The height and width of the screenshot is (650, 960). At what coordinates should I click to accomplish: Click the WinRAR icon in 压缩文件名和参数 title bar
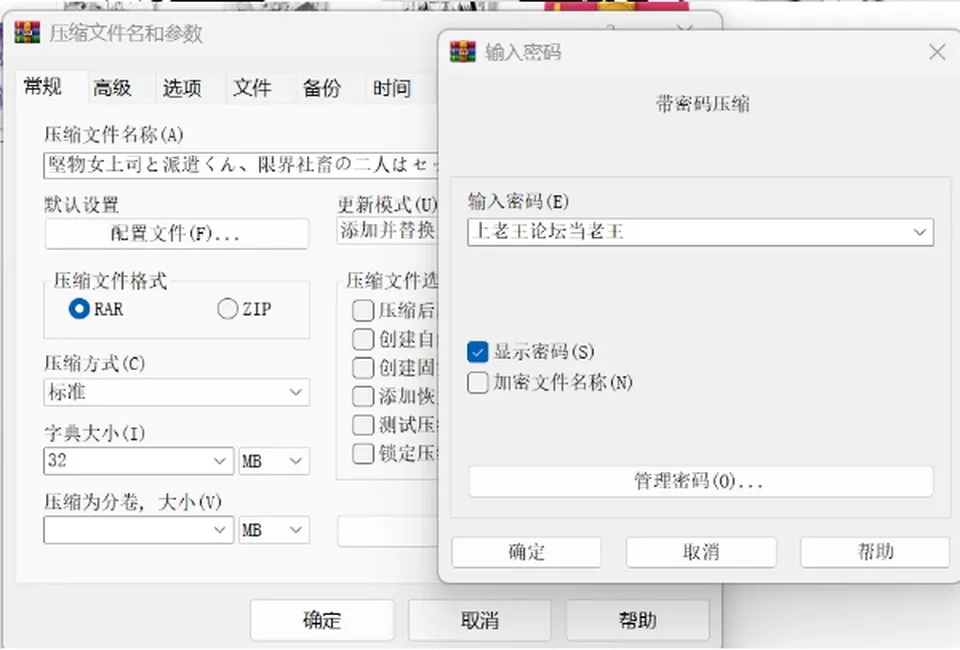[27, 32]
